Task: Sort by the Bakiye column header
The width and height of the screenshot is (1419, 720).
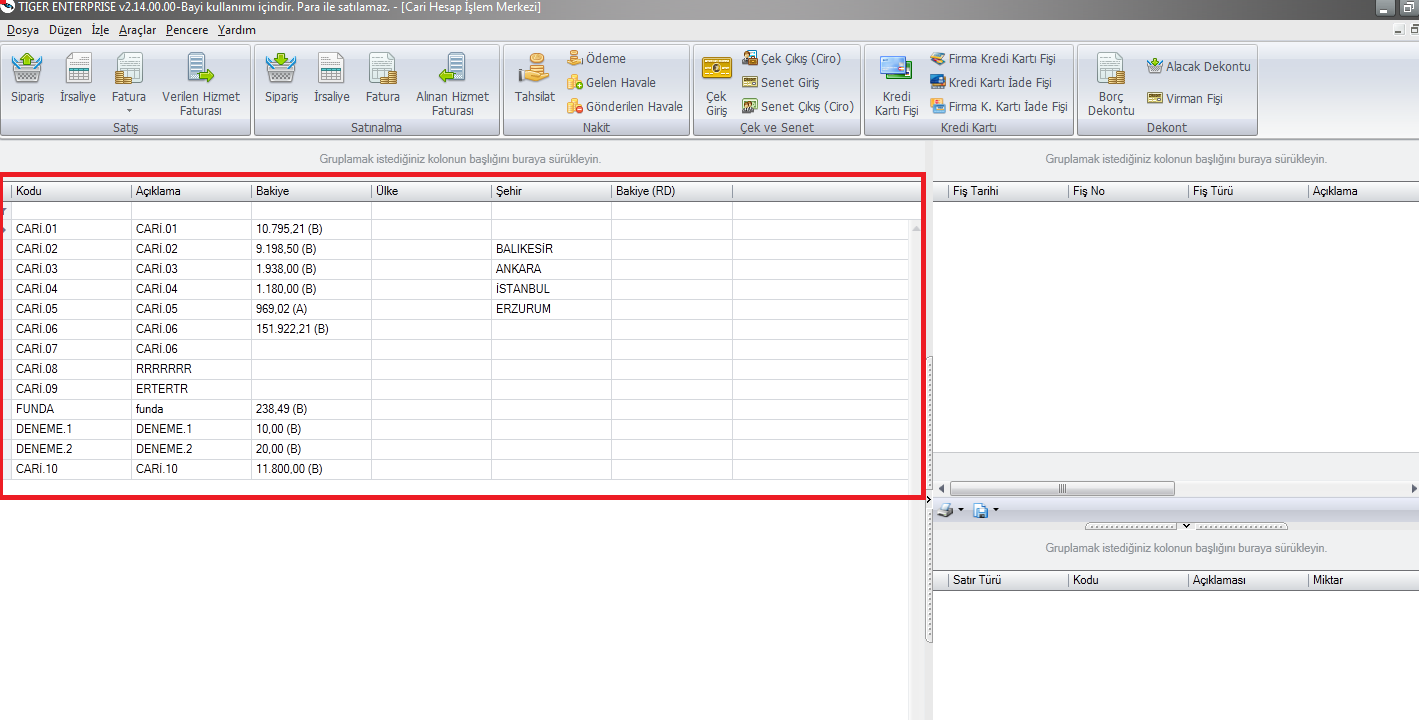Action: coord(311,191)
